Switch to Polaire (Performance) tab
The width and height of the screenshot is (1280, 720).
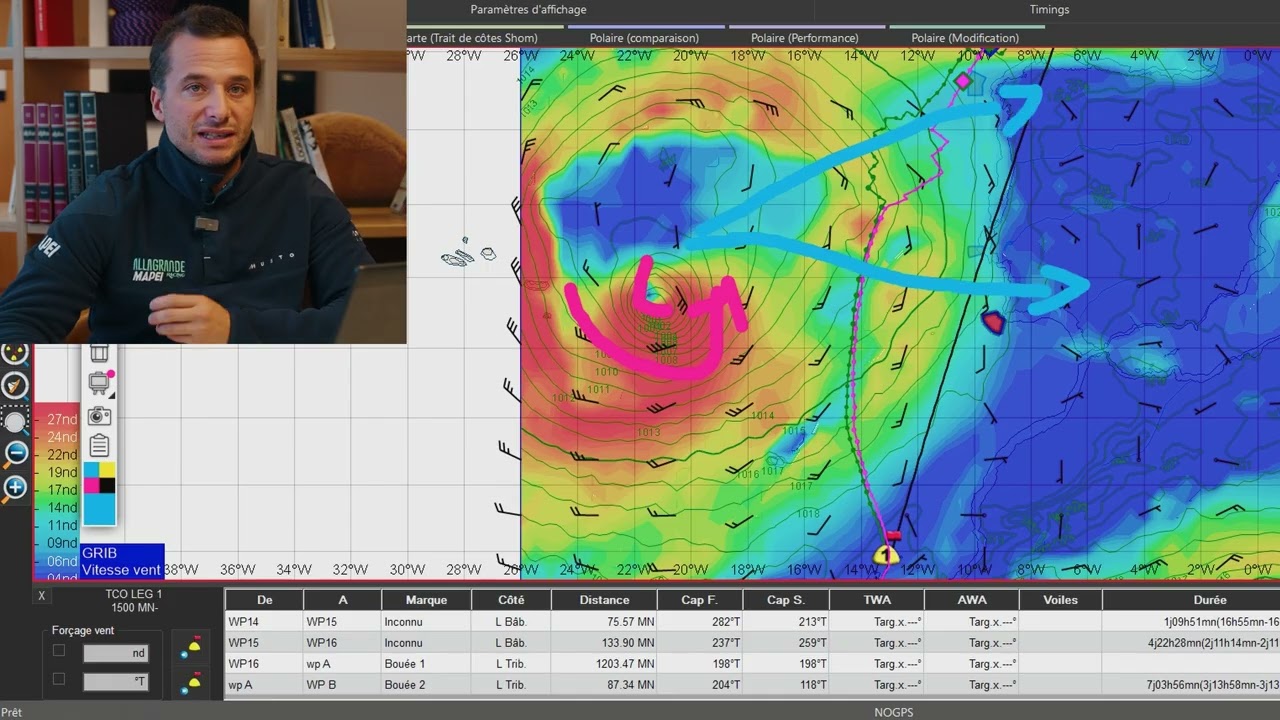click(804, 38)
